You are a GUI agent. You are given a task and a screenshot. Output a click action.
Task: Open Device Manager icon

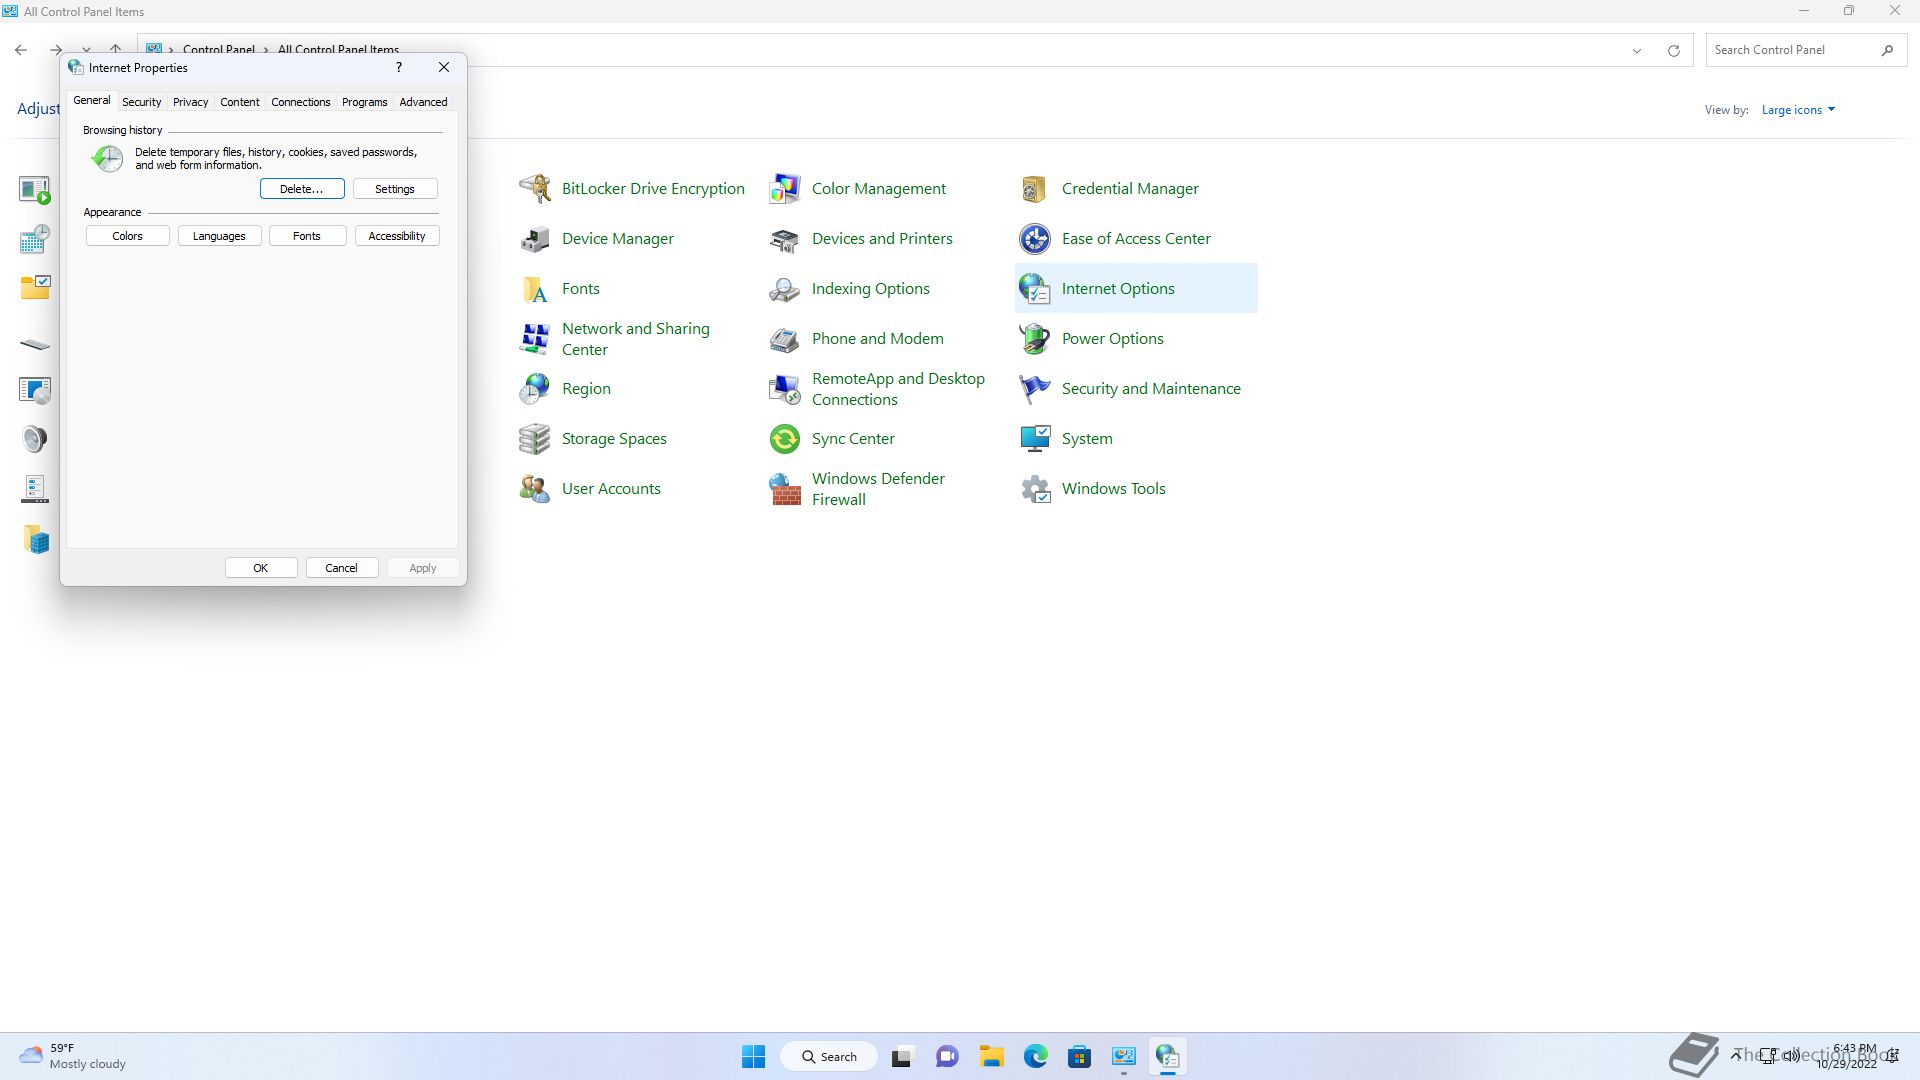[535, 238]
